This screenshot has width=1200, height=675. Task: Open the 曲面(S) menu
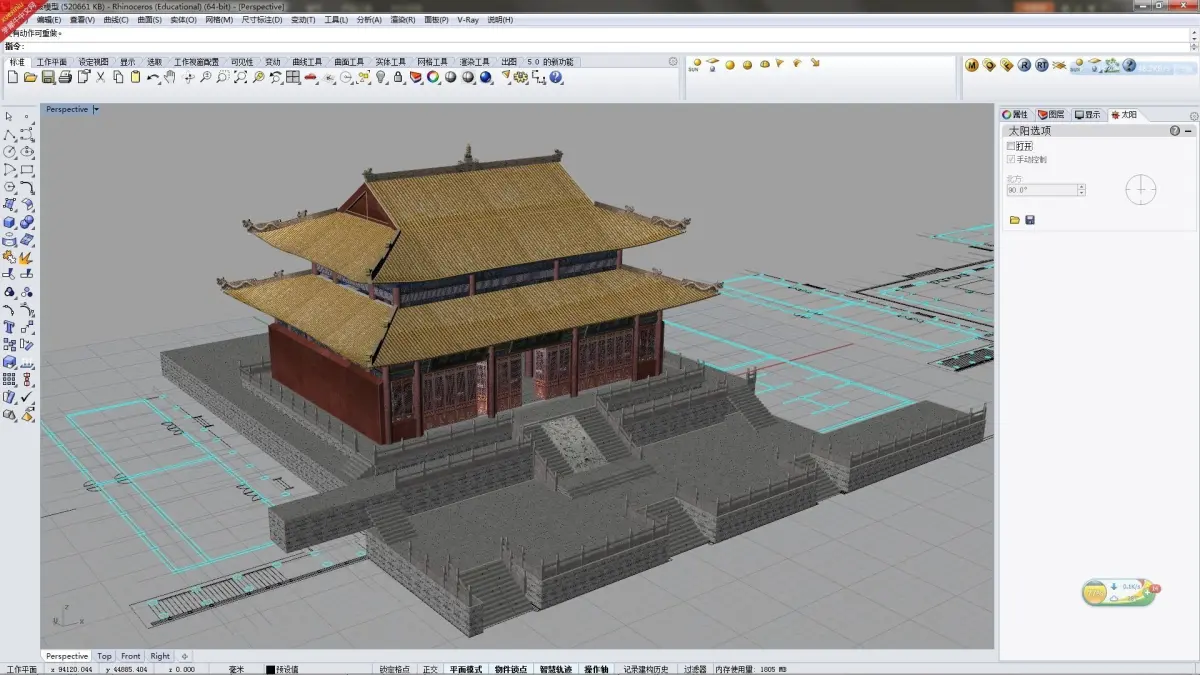149,20
